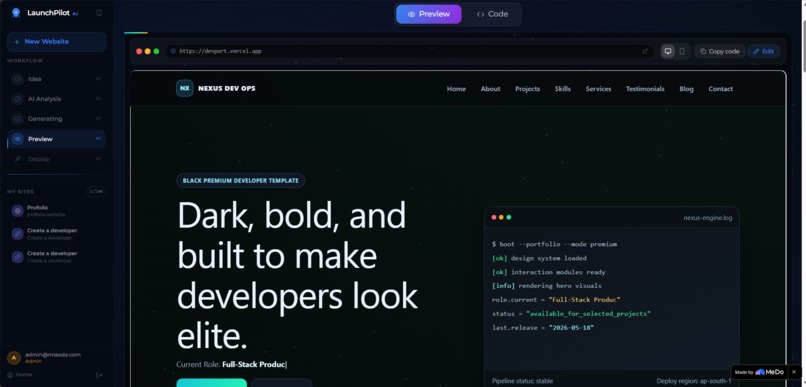Click the Idea step circle icon

(x=17, y=79)
